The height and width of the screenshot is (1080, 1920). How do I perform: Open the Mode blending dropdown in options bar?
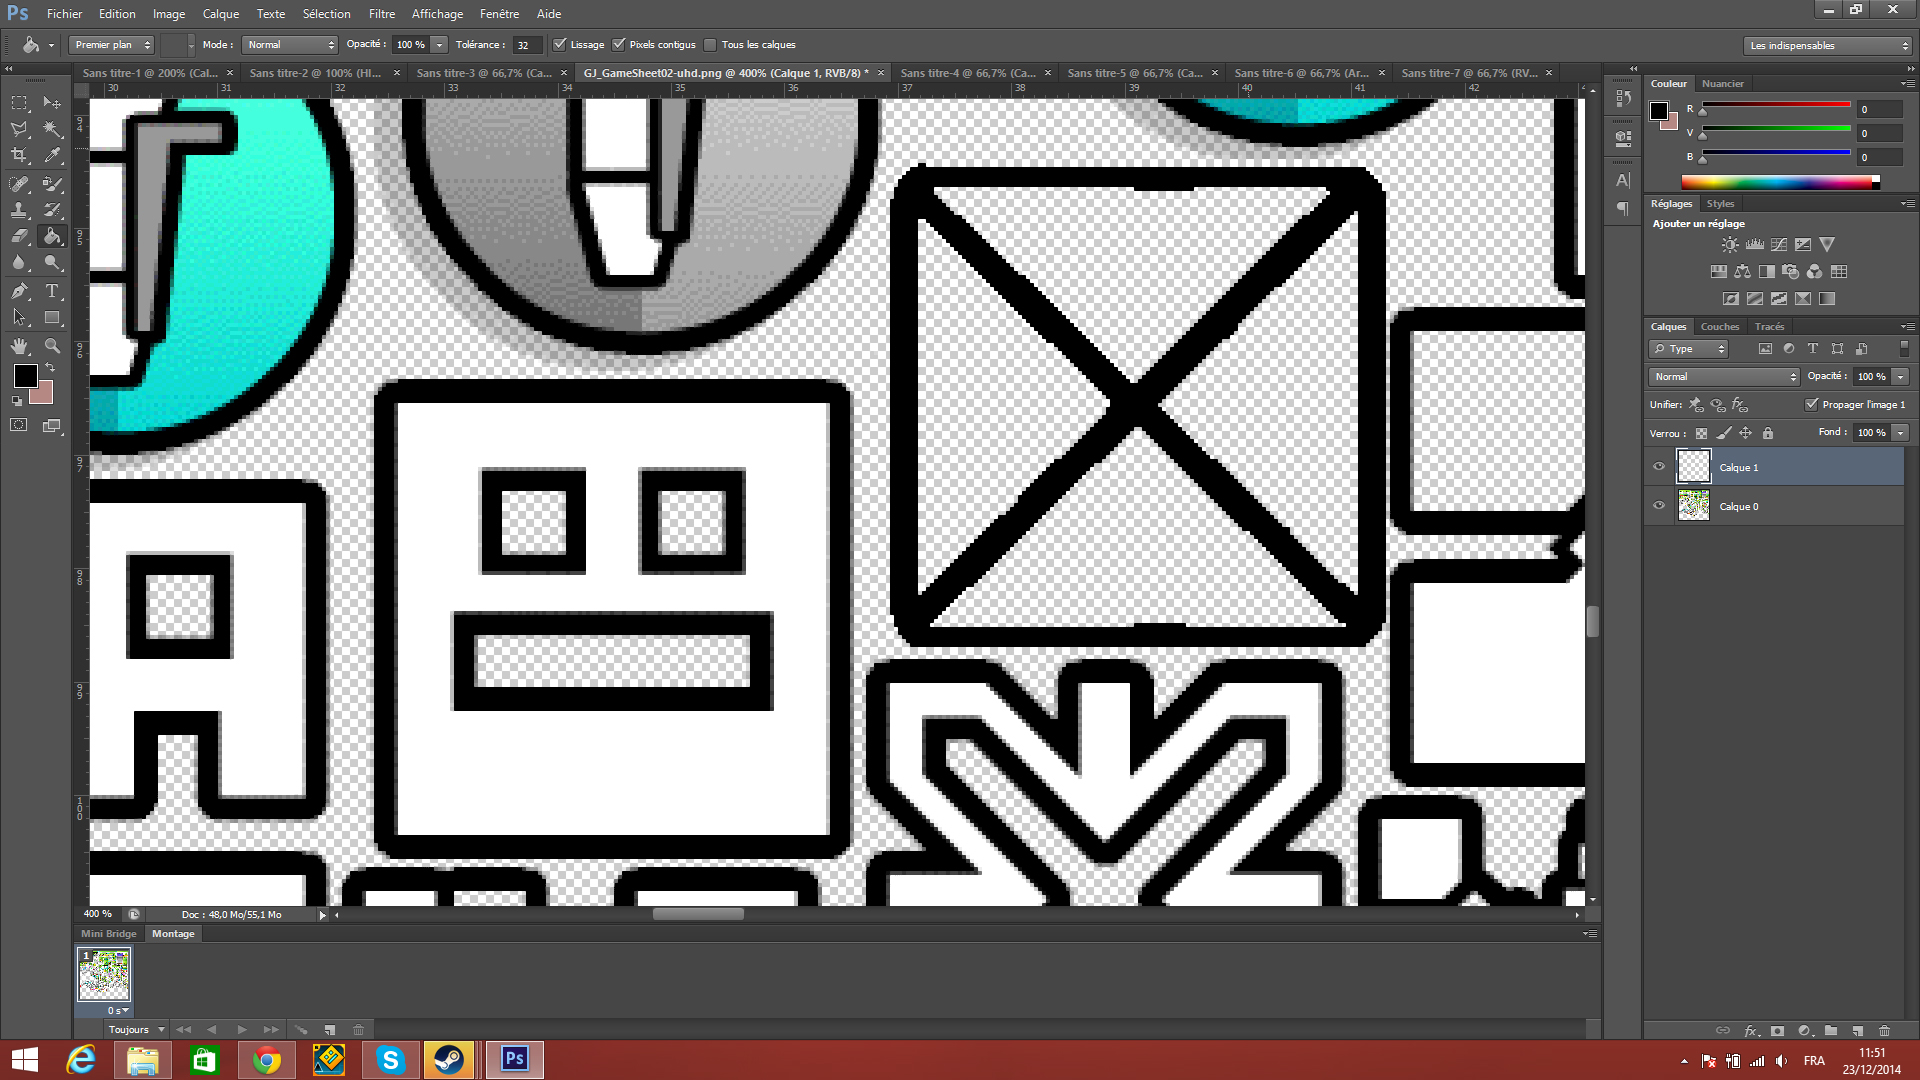tap(290, 44)
